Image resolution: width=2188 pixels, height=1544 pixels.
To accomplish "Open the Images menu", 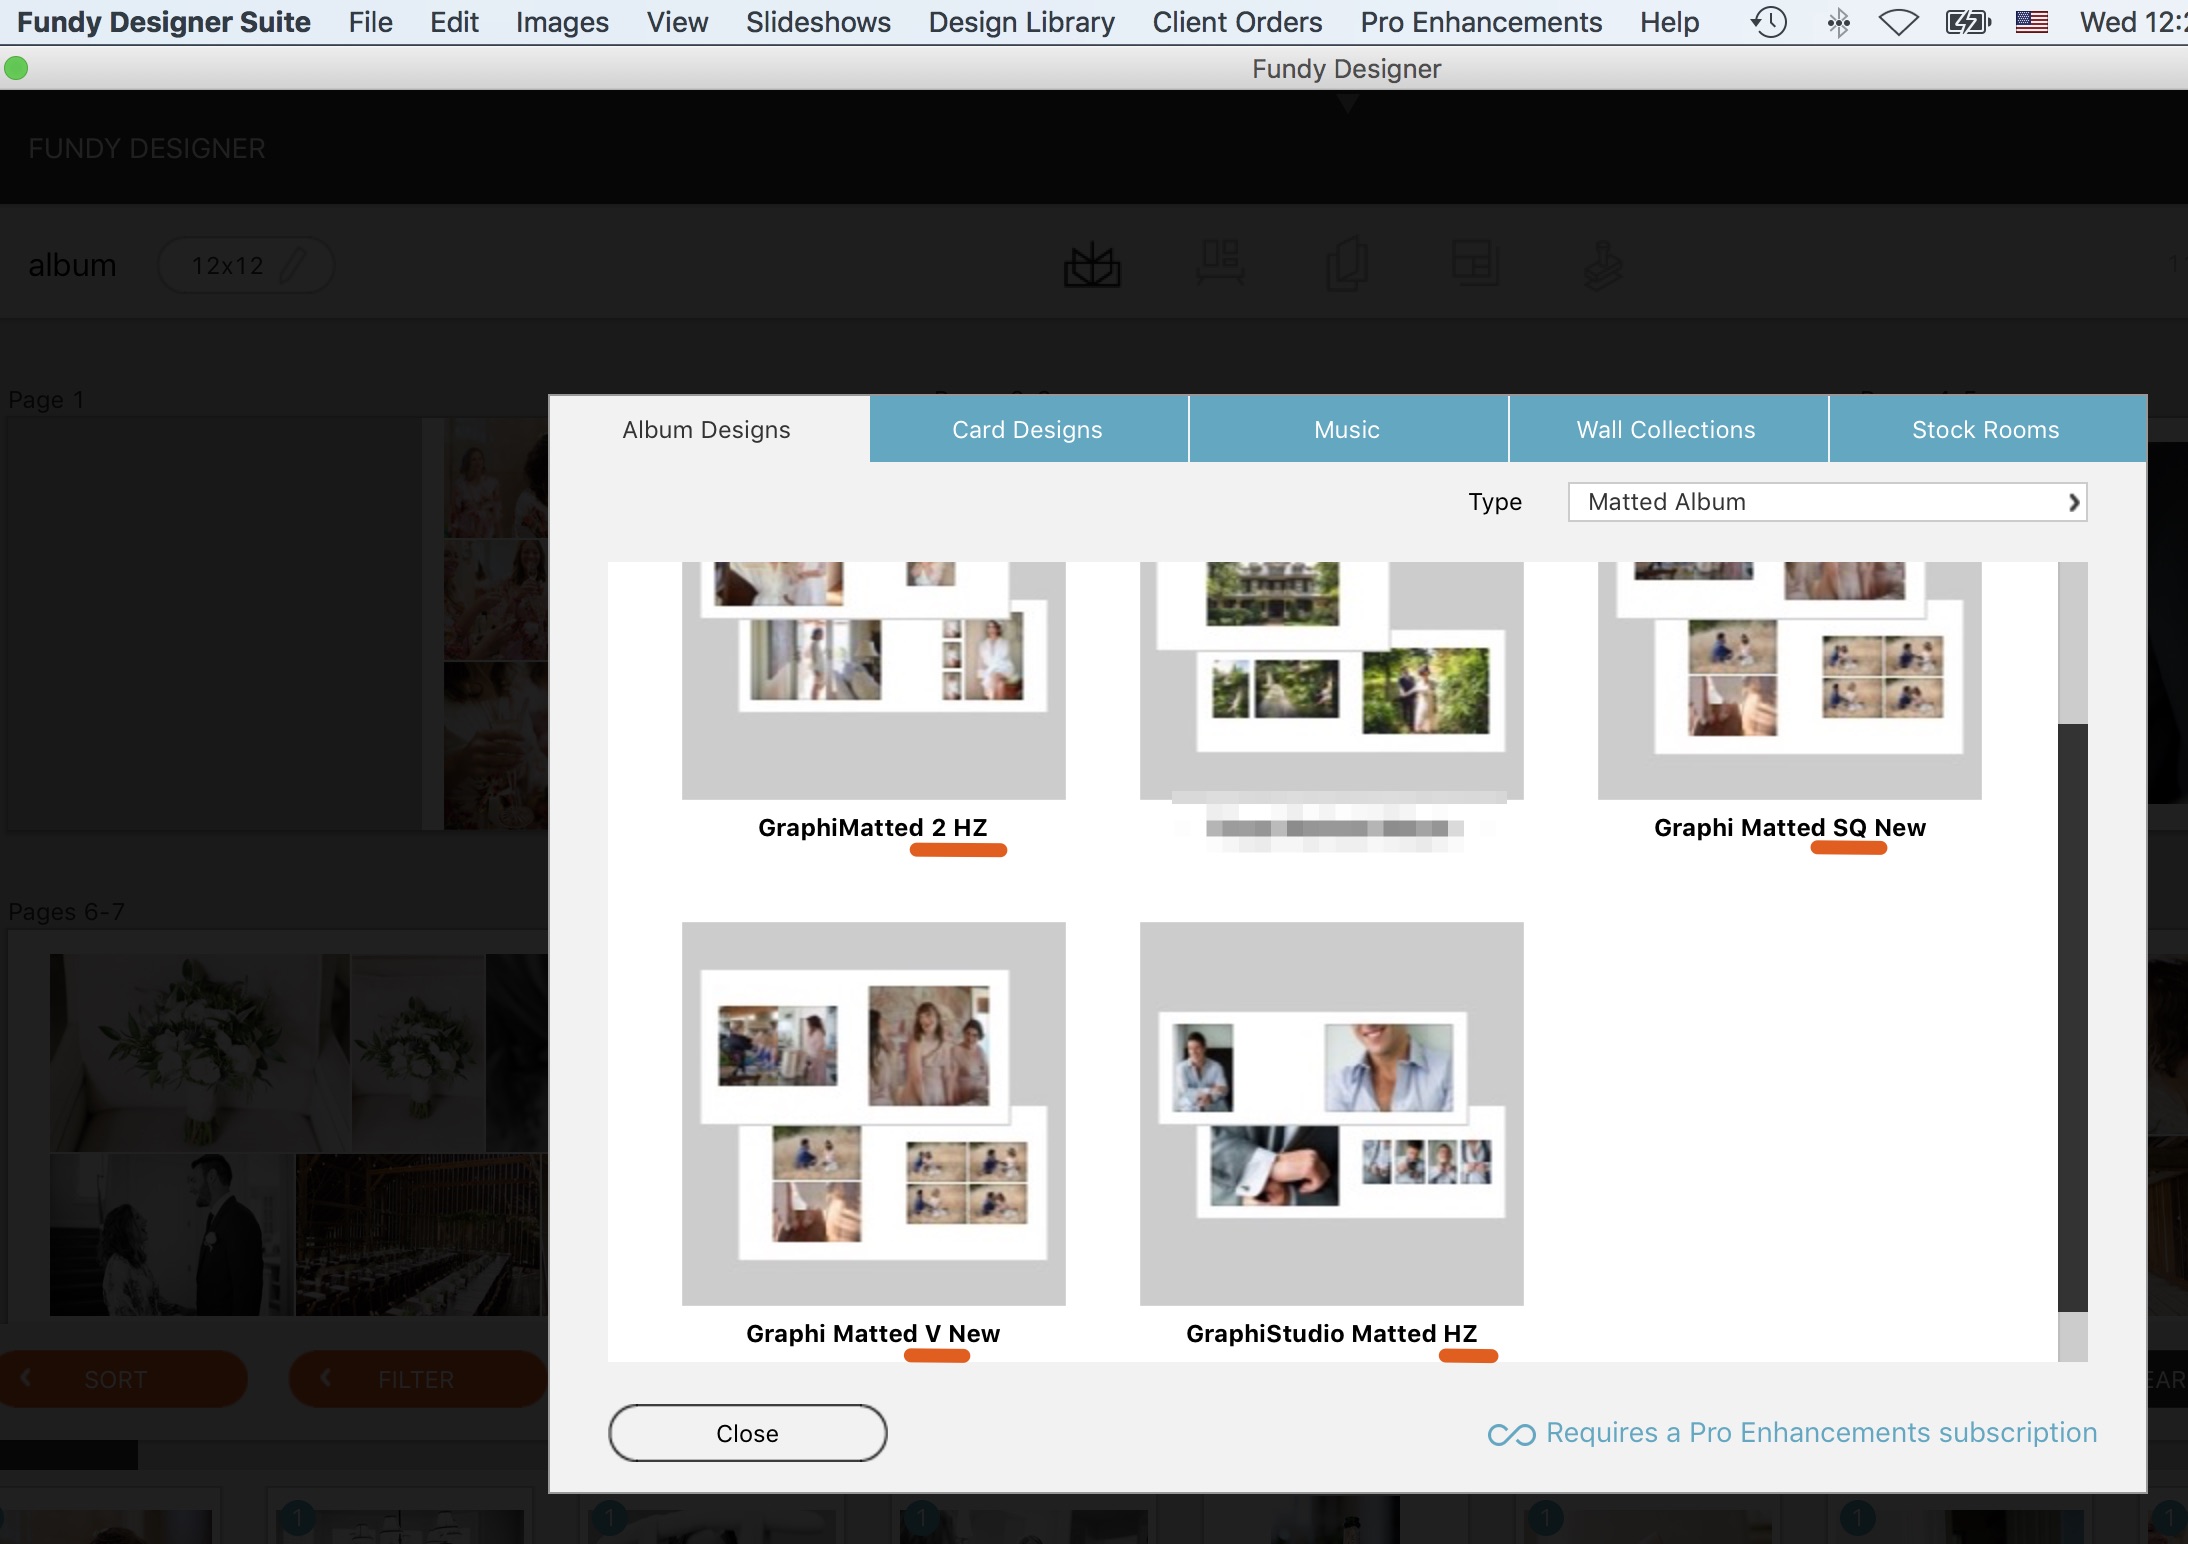I will (x=562, y=22).
